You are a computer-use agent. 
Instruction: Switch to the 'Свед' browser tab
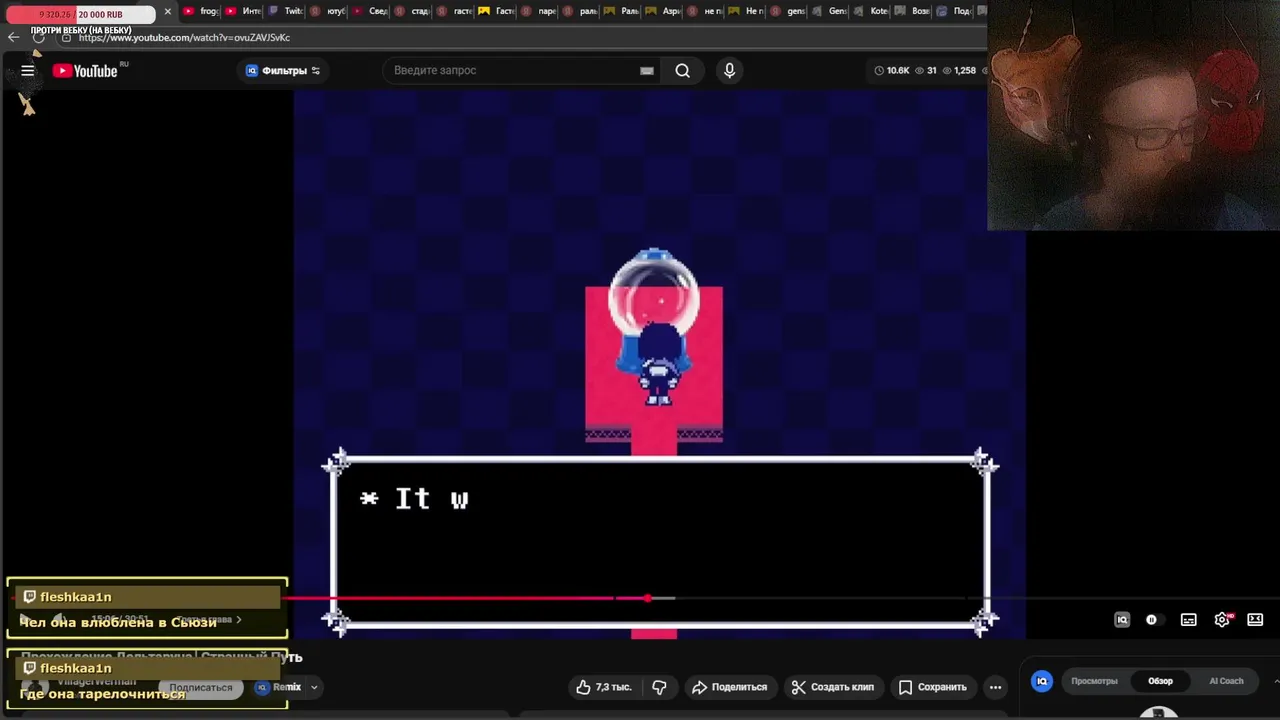370,12
